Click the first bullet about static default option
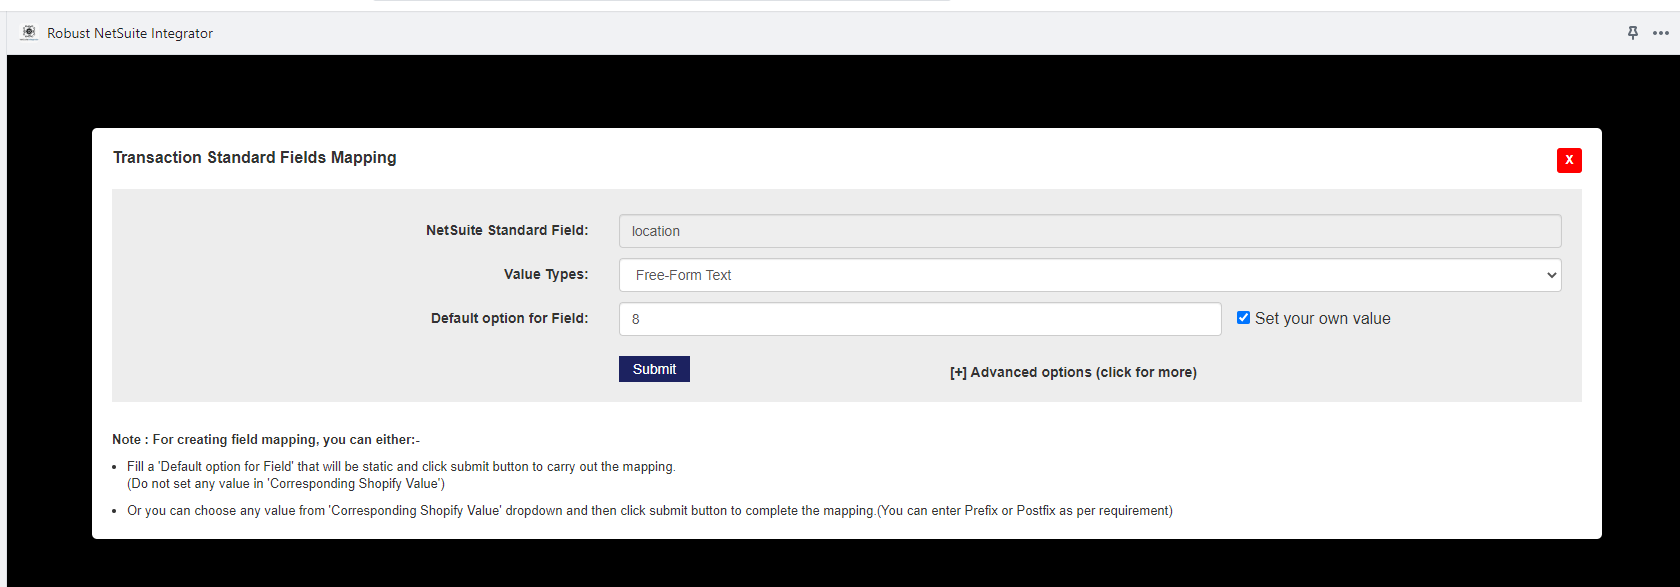1680x587 pixels. point(401,467)
